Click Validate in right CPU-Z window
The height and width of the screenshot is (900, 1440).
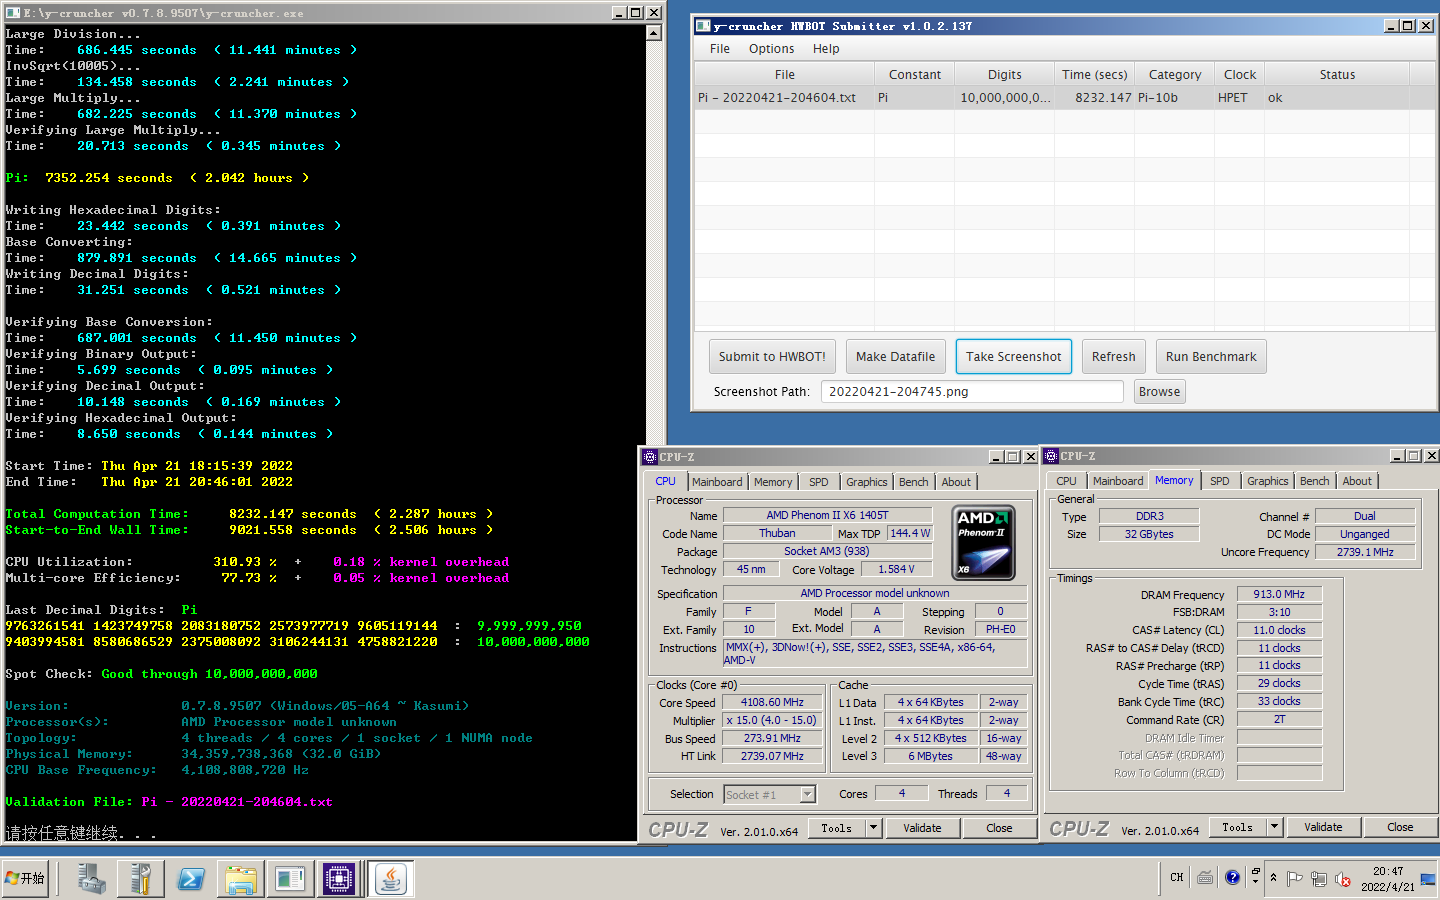point(1323,827)
